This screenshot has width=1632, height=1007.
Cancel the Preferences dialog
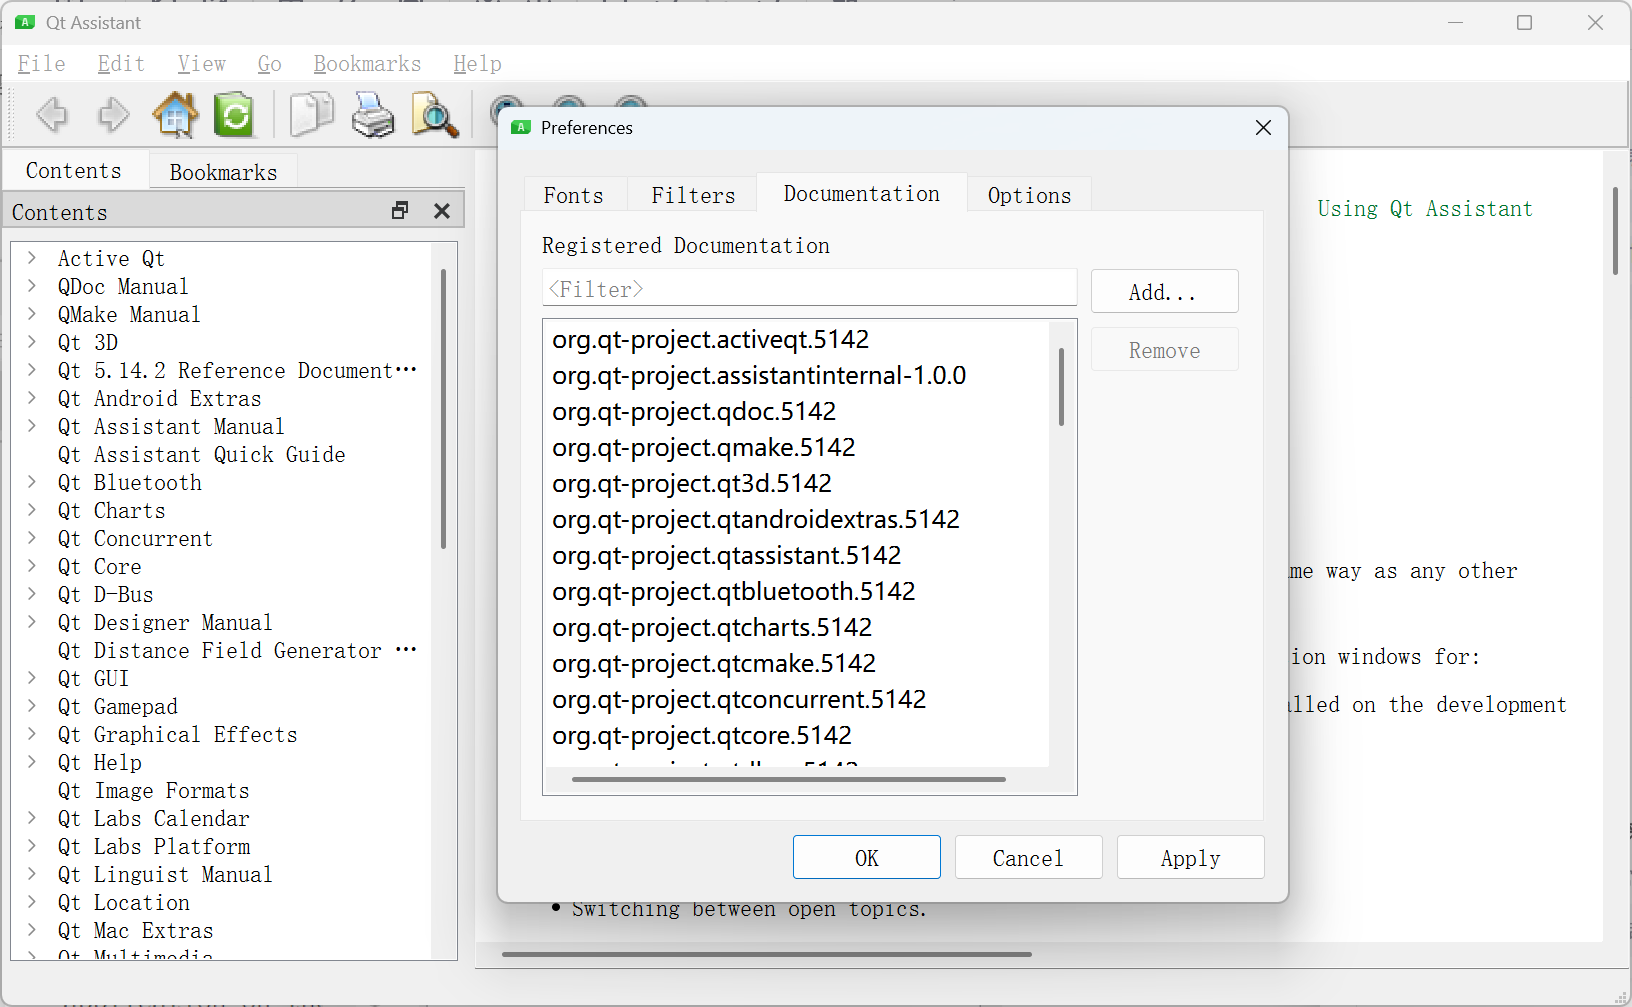[1028, 857]
